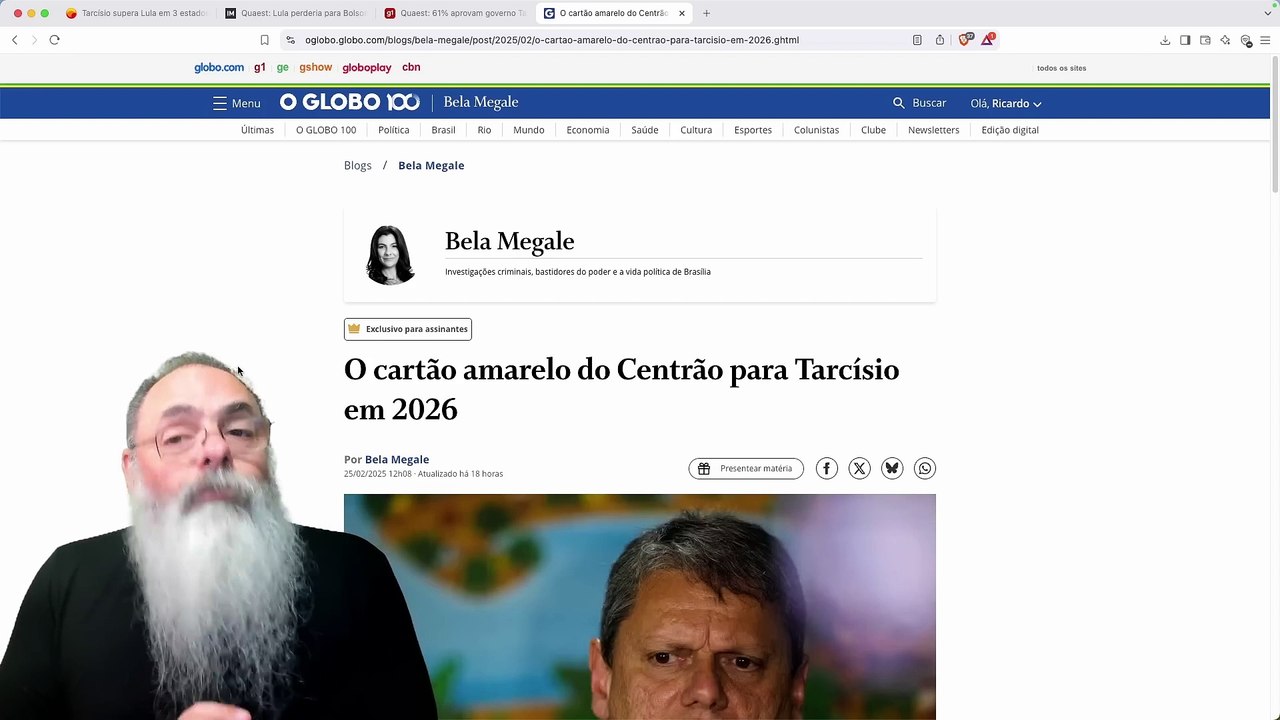1280x720 pixels.
Task: Open Política section
Action: [394, 130]
